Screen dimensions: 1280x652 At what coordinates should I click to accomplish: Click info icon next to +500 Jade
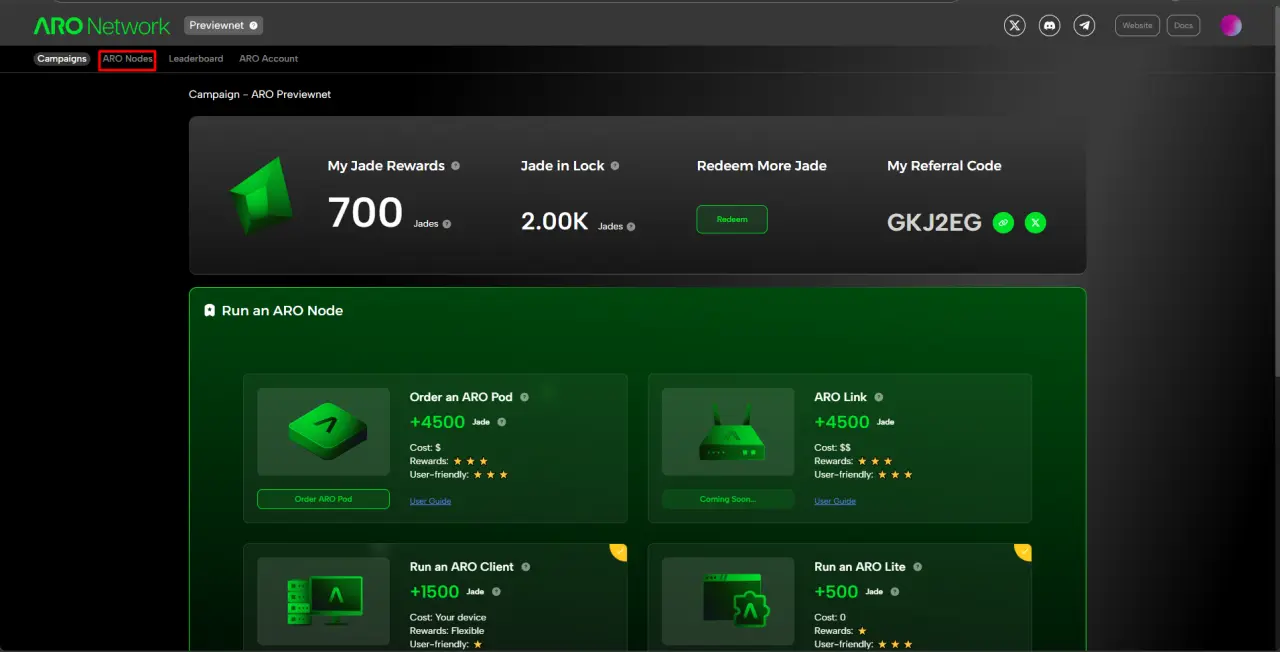894,592
